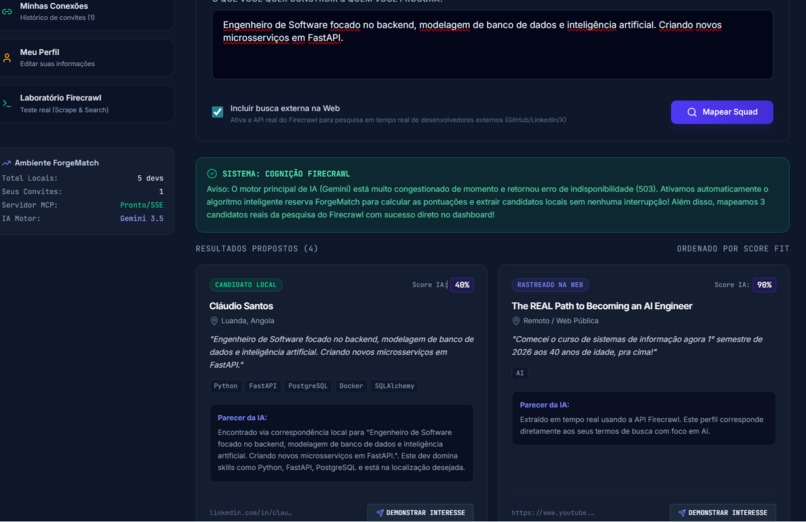The height and width of the screenshot is (522, 806).
Task: Click the RASTREADO NA WEB badge
Action: [x=550, y=285]
